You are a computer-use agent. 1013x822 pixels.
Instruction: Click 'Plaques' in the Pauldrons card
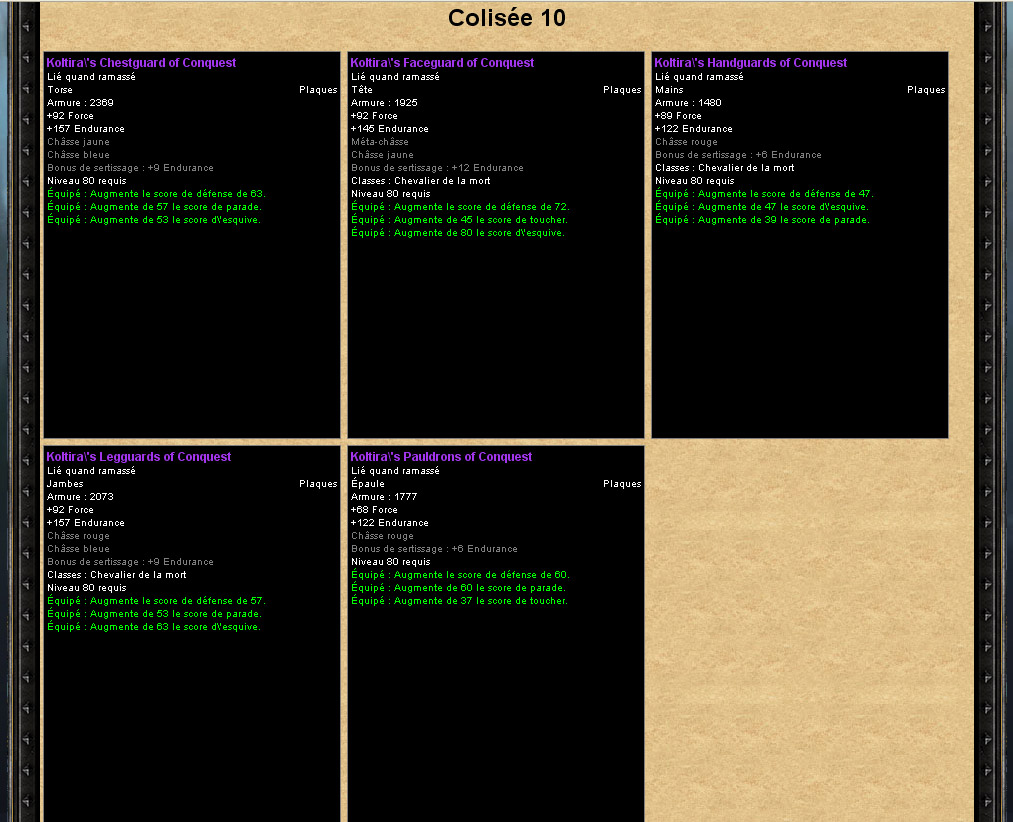click(622, 484)
